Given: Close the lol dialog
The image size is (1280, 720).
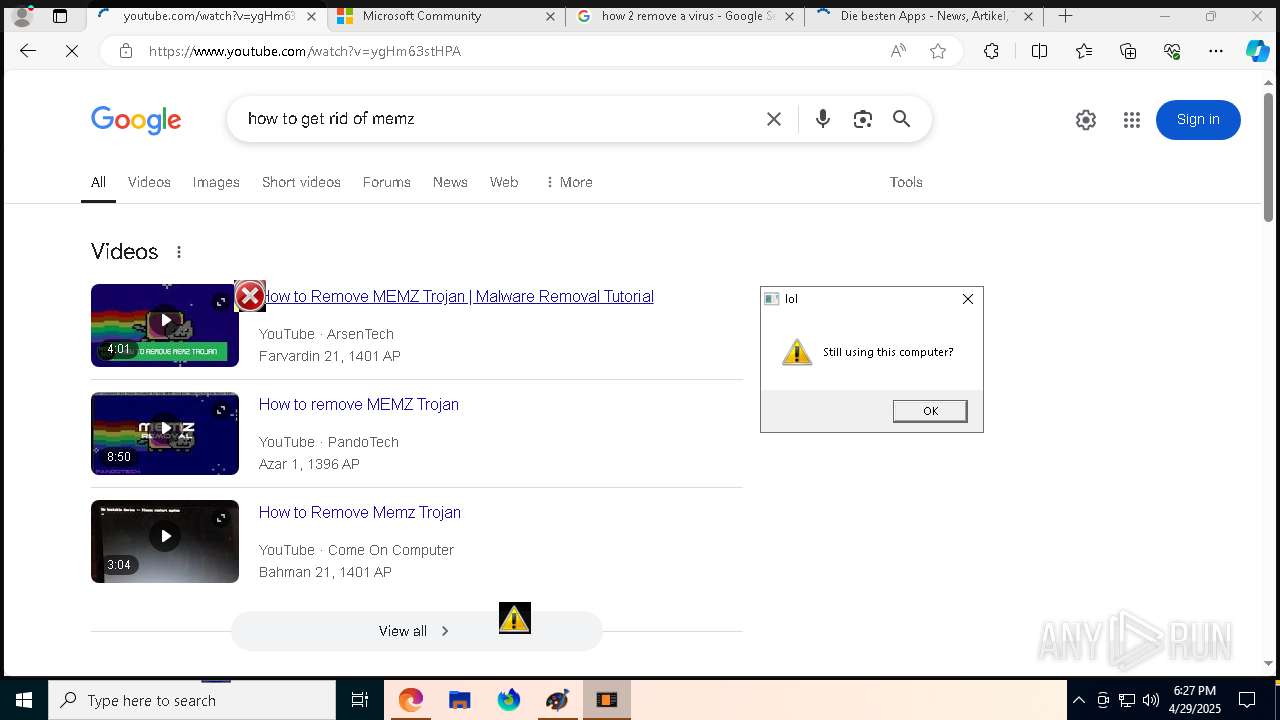Looking at the screenshot, I should point(967,299).
